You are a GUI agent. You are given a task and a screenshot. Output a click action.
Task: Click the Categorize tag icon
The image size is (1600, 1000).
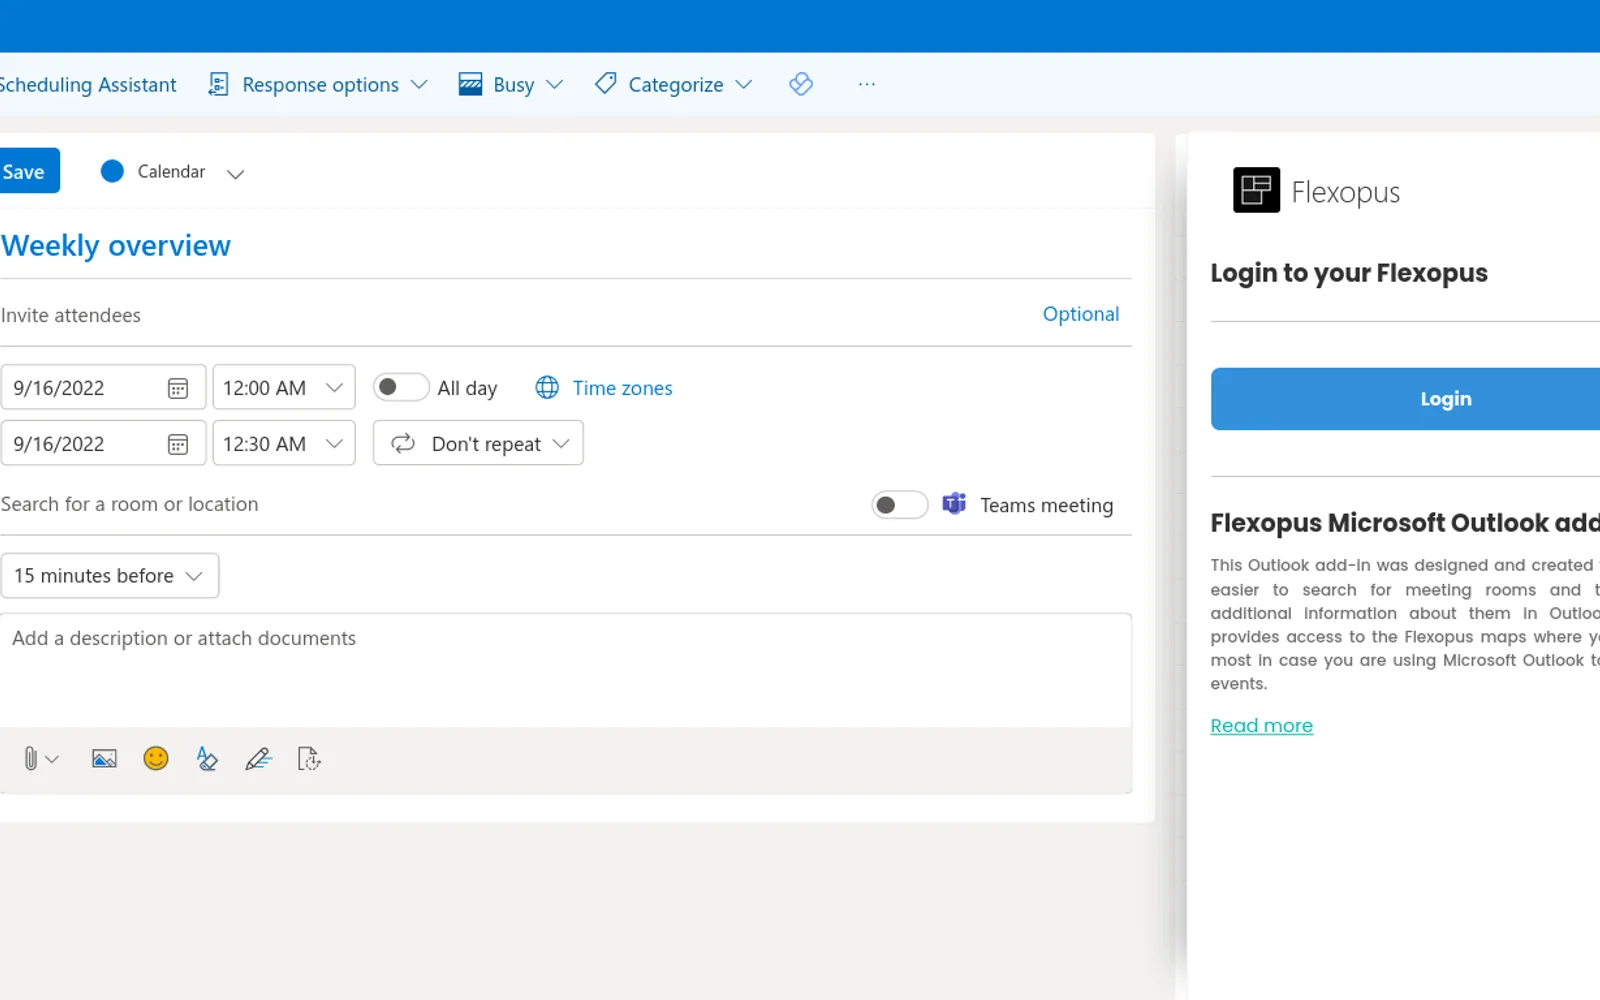(x=606, y=84)
